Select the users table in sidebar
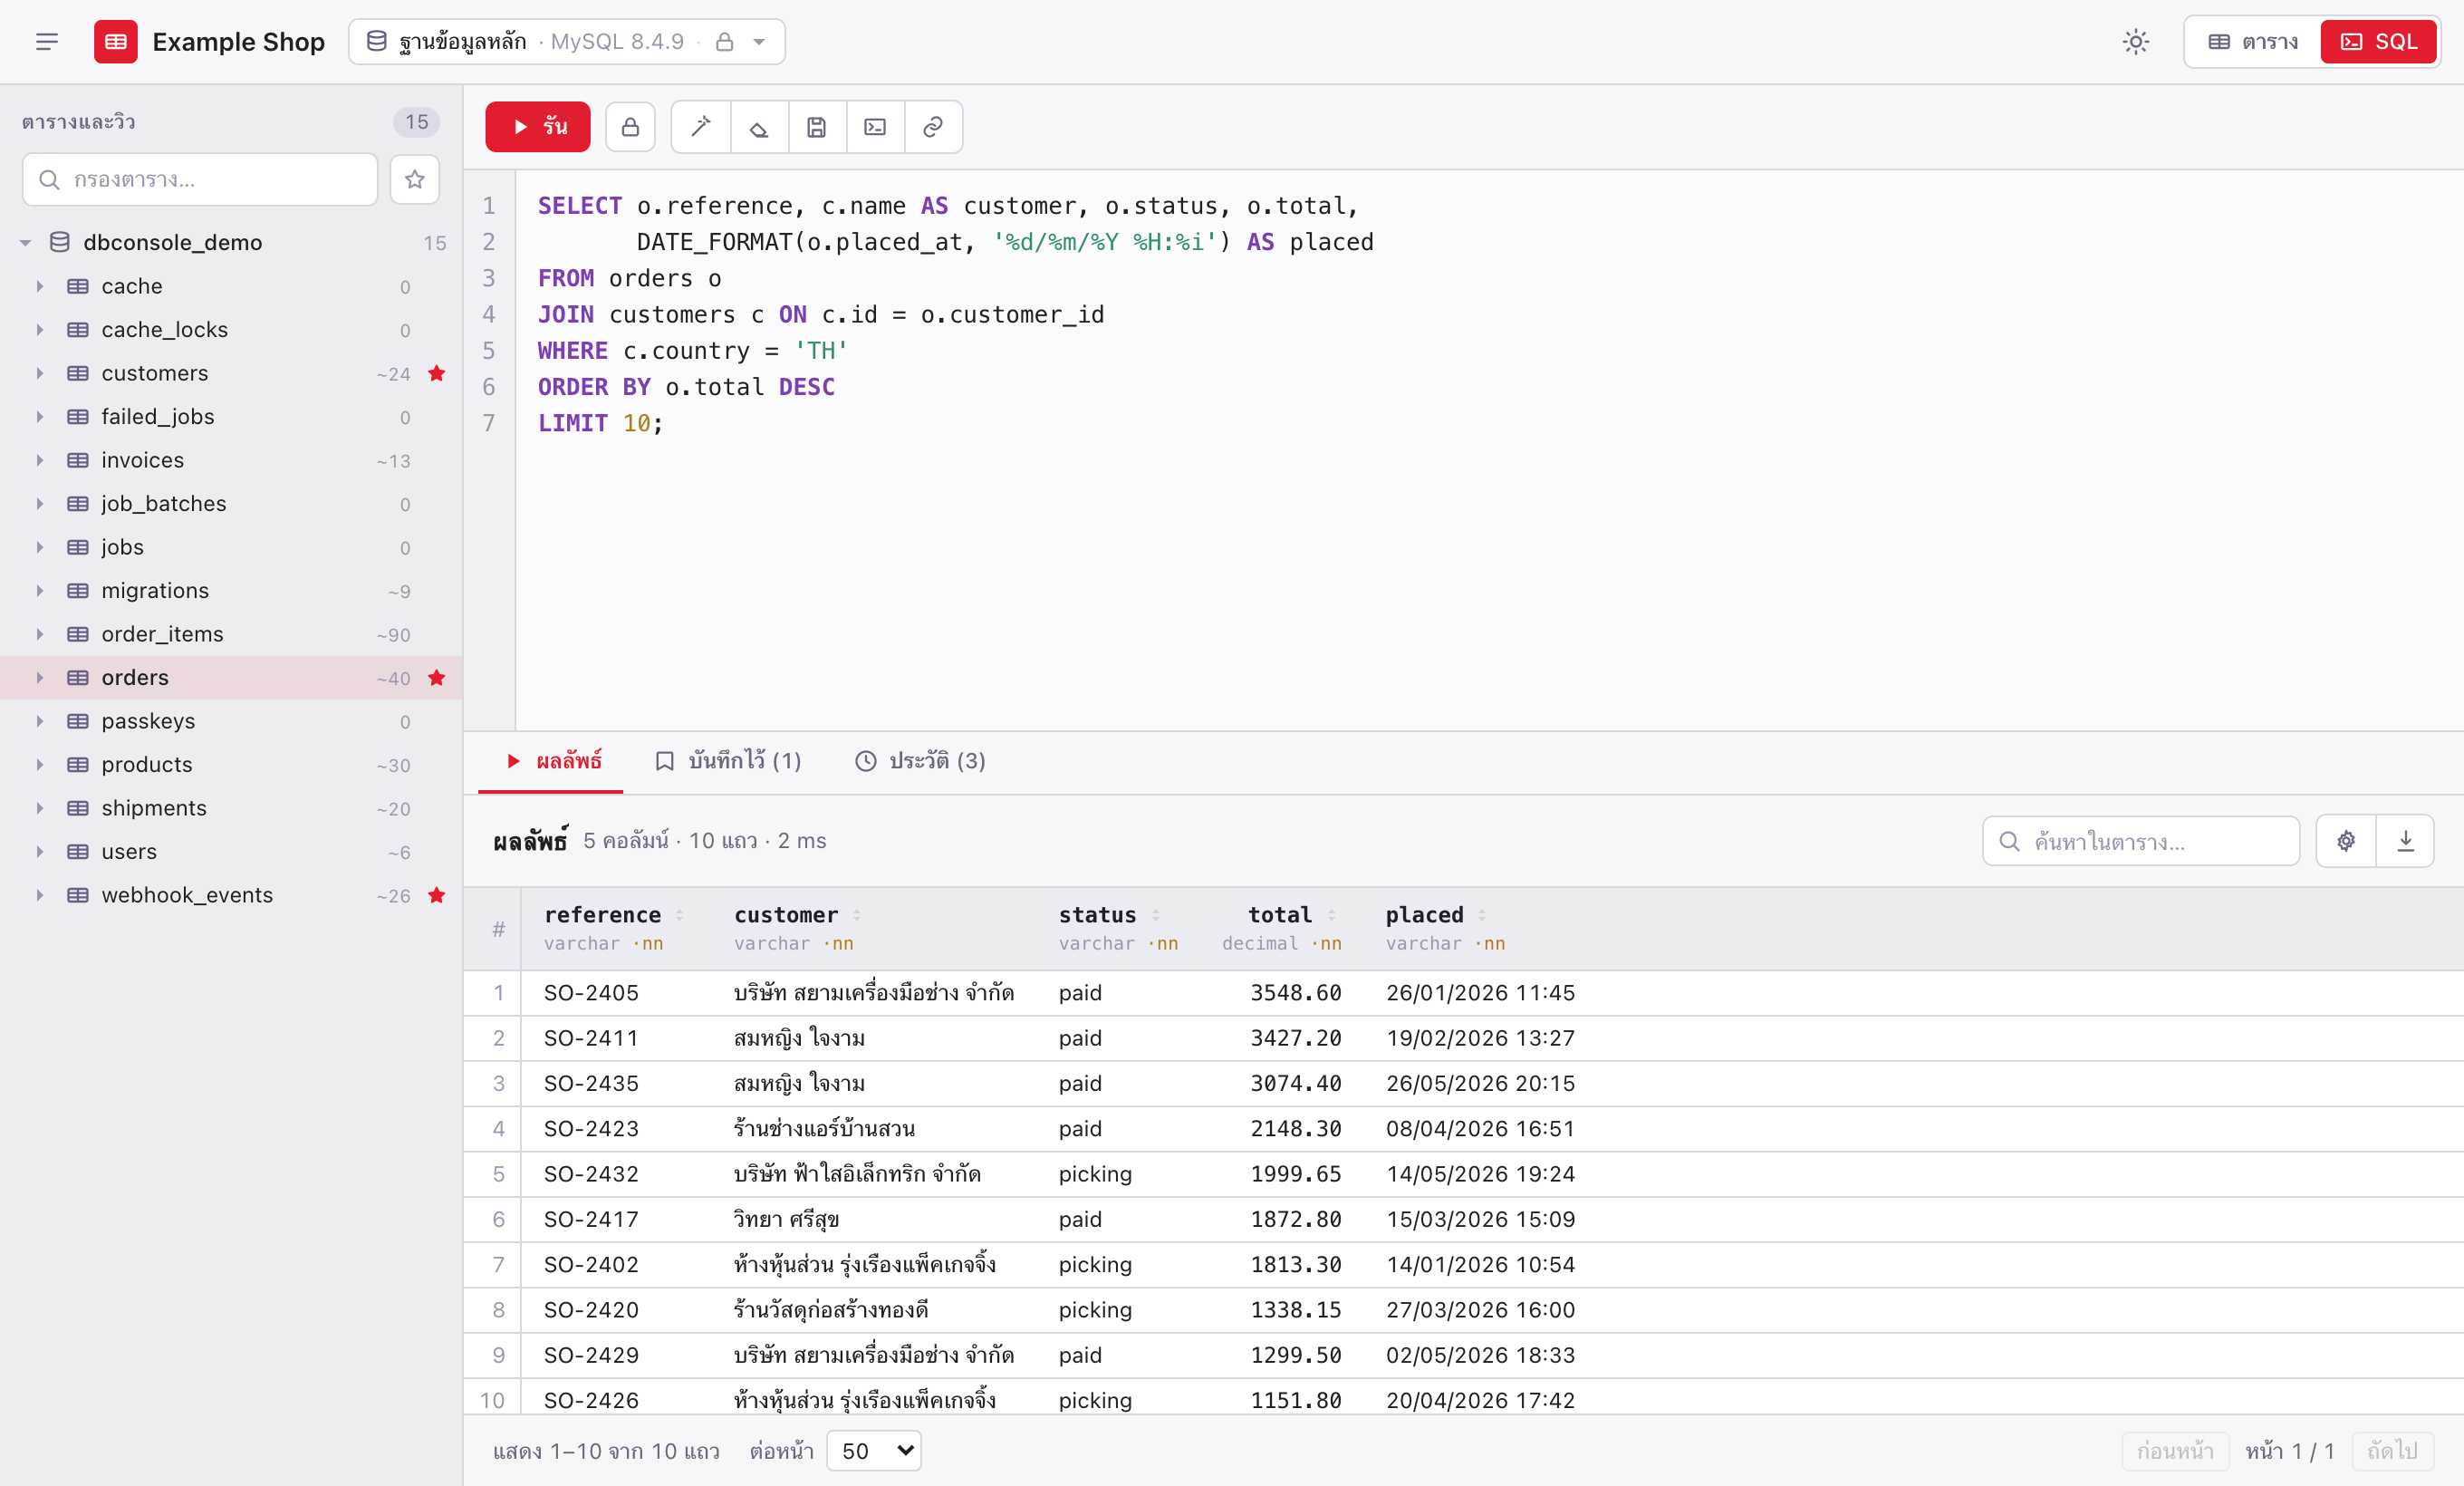This screenshot has height=1486, width=2464. [x=231, y=852]
